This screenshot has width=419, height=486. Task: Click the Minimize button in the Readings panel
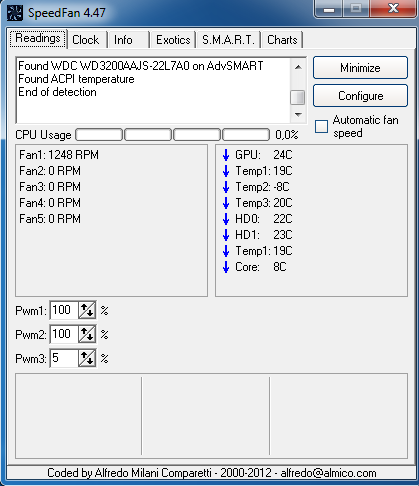pos(360,68)
